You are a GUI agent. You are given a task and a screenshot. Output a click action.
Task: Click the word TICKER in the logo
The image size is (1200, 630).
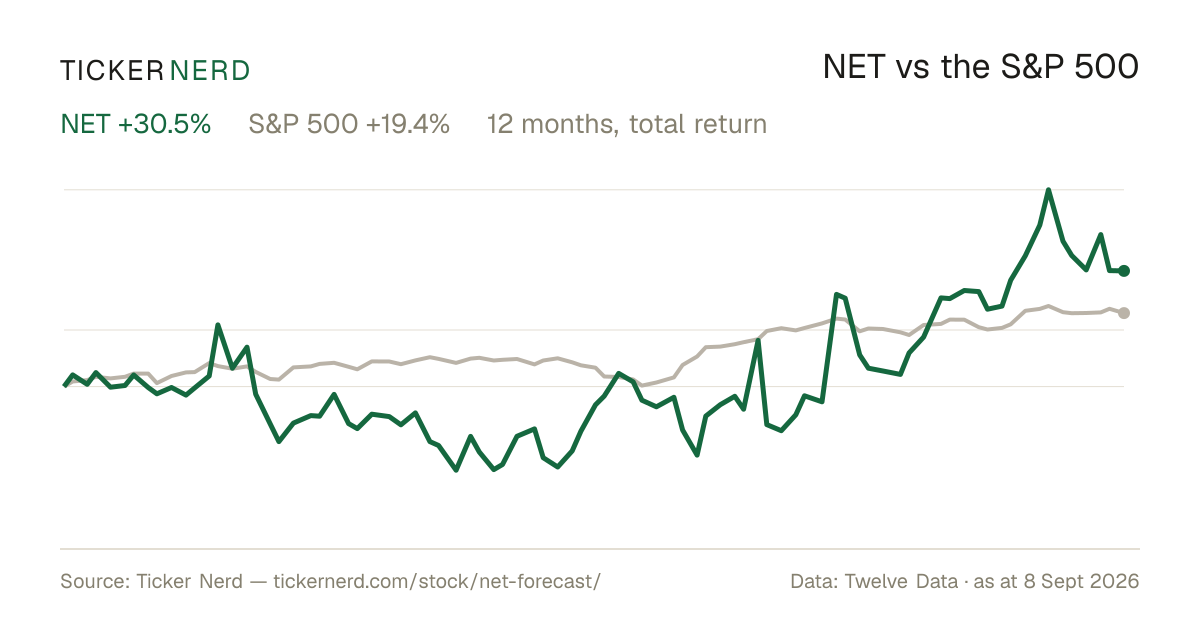(x=112, y=70)
